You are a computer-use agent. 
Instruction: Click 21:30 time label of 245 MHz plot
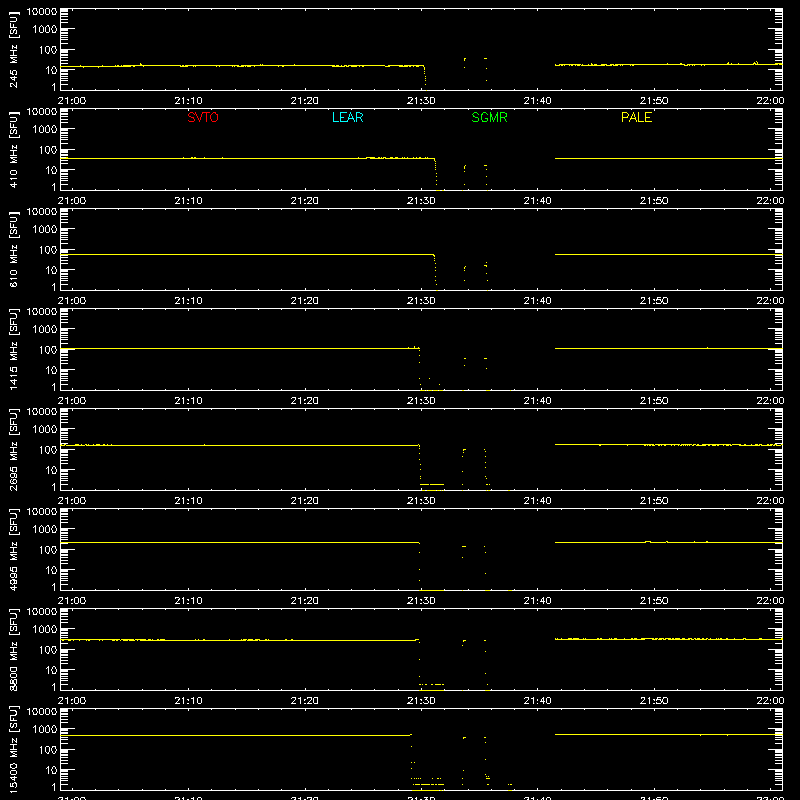click(x=421, y=101)
